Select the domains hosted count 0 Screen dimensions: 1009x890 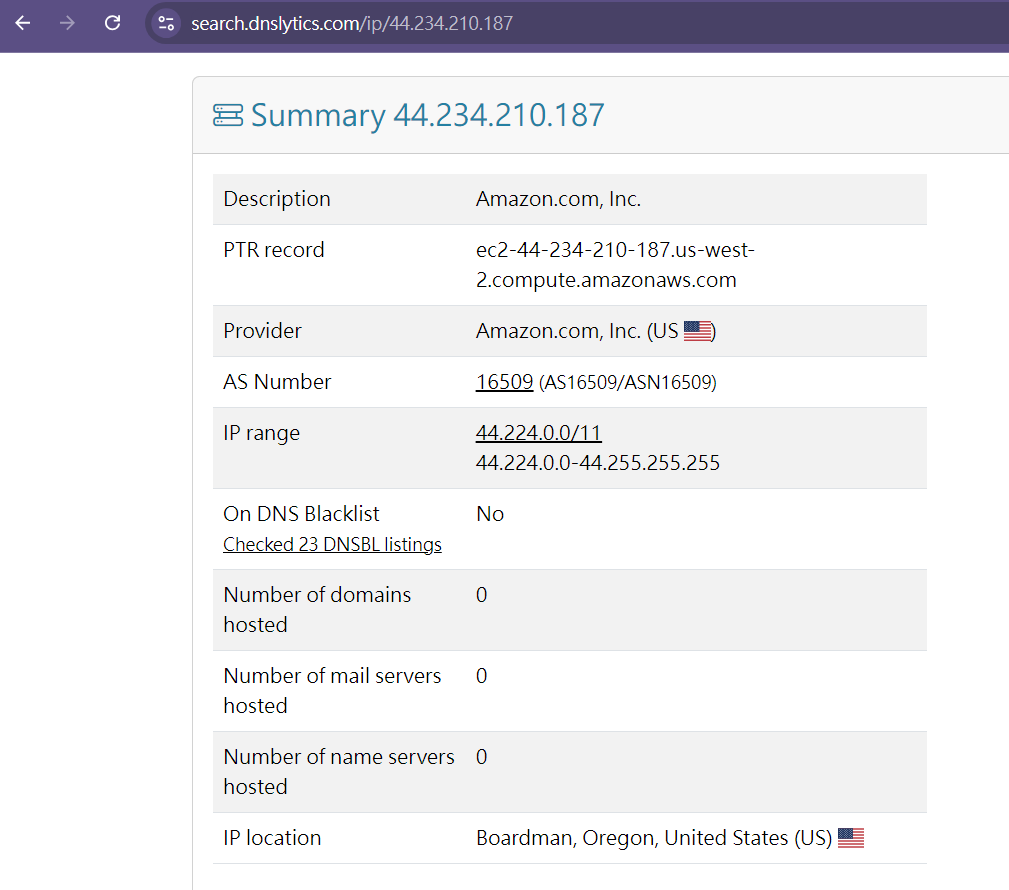(x=481, y=595)
